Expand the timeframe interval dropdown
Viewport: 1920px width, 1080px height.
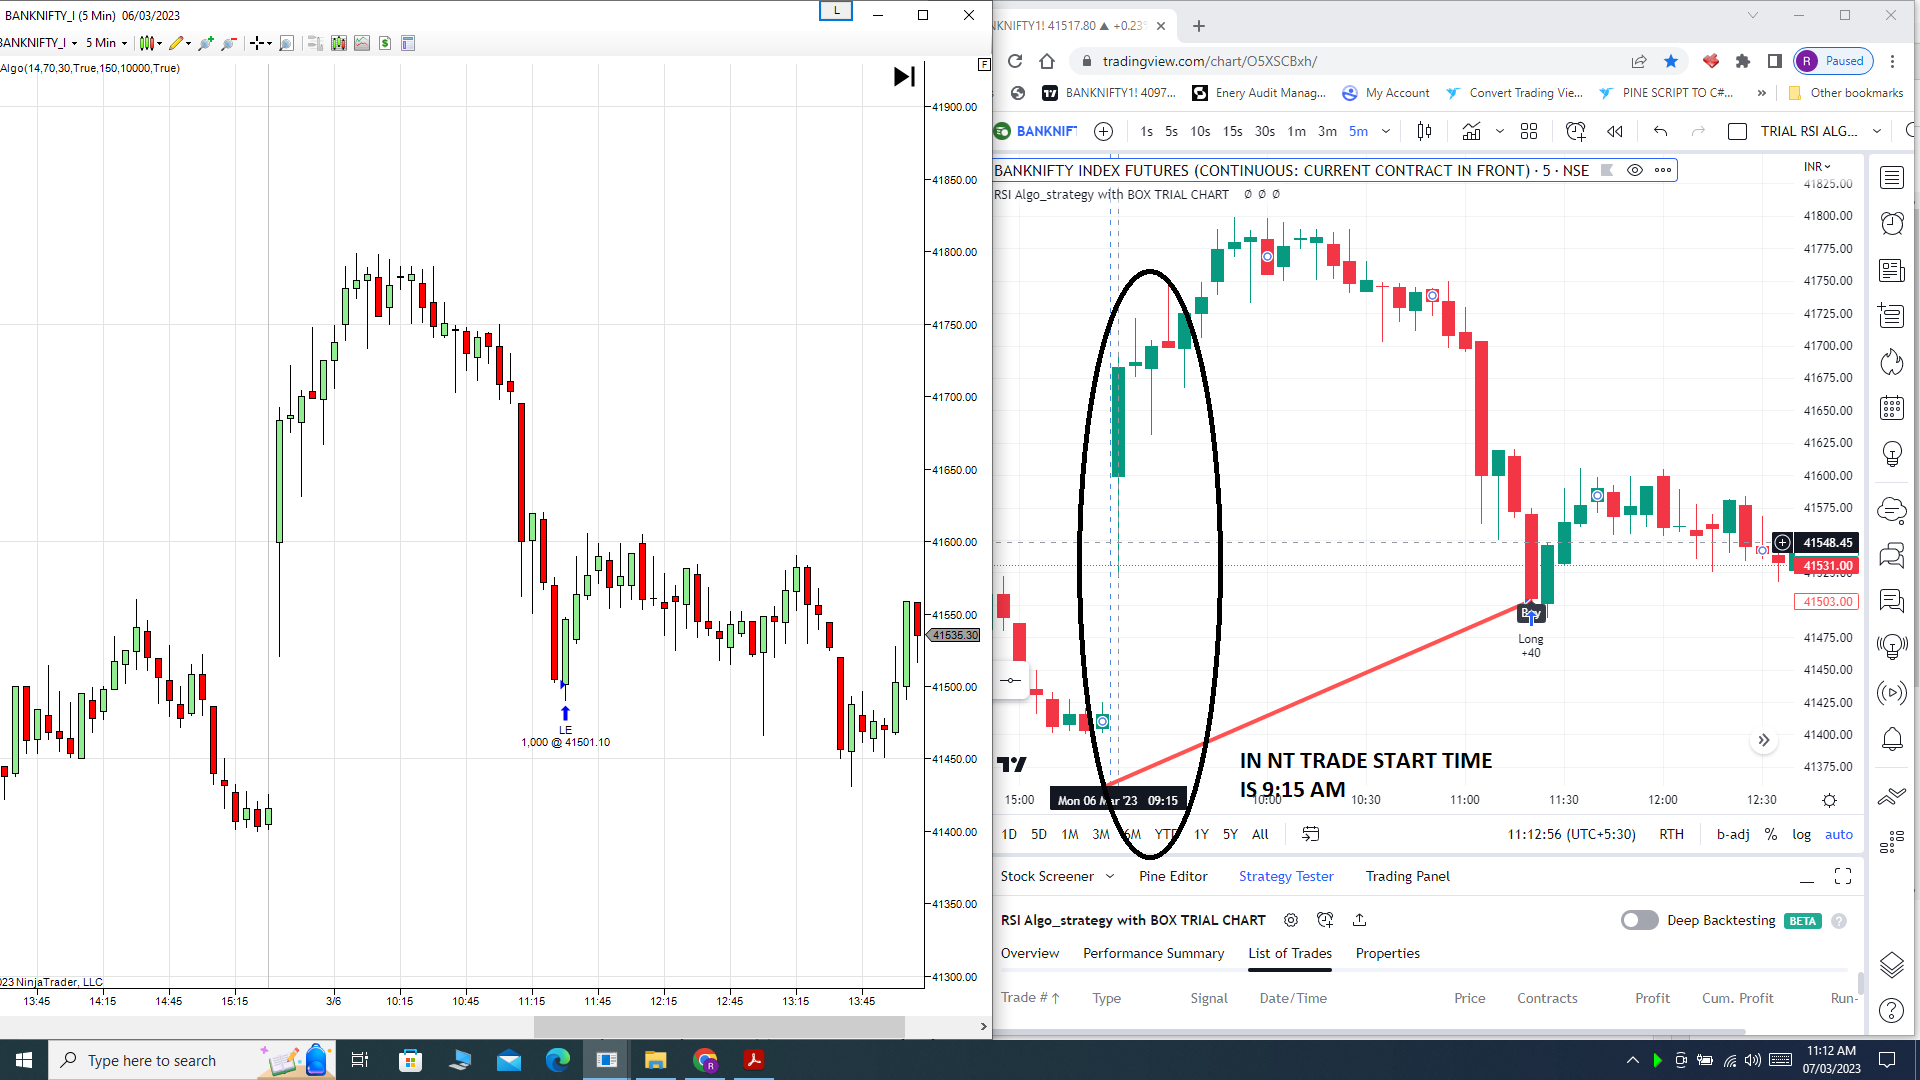pos(1386,131)
